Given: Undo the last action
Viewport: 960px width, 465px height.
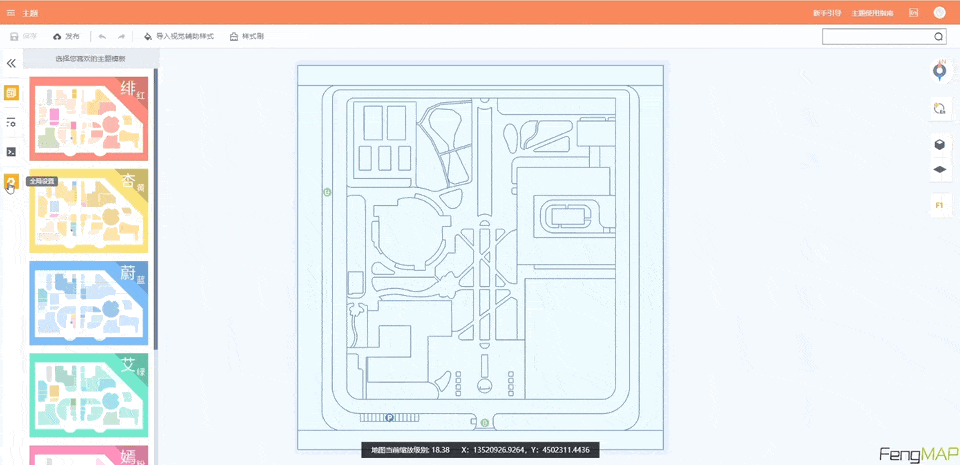Looking at the screenshot, I should [102, 36].
